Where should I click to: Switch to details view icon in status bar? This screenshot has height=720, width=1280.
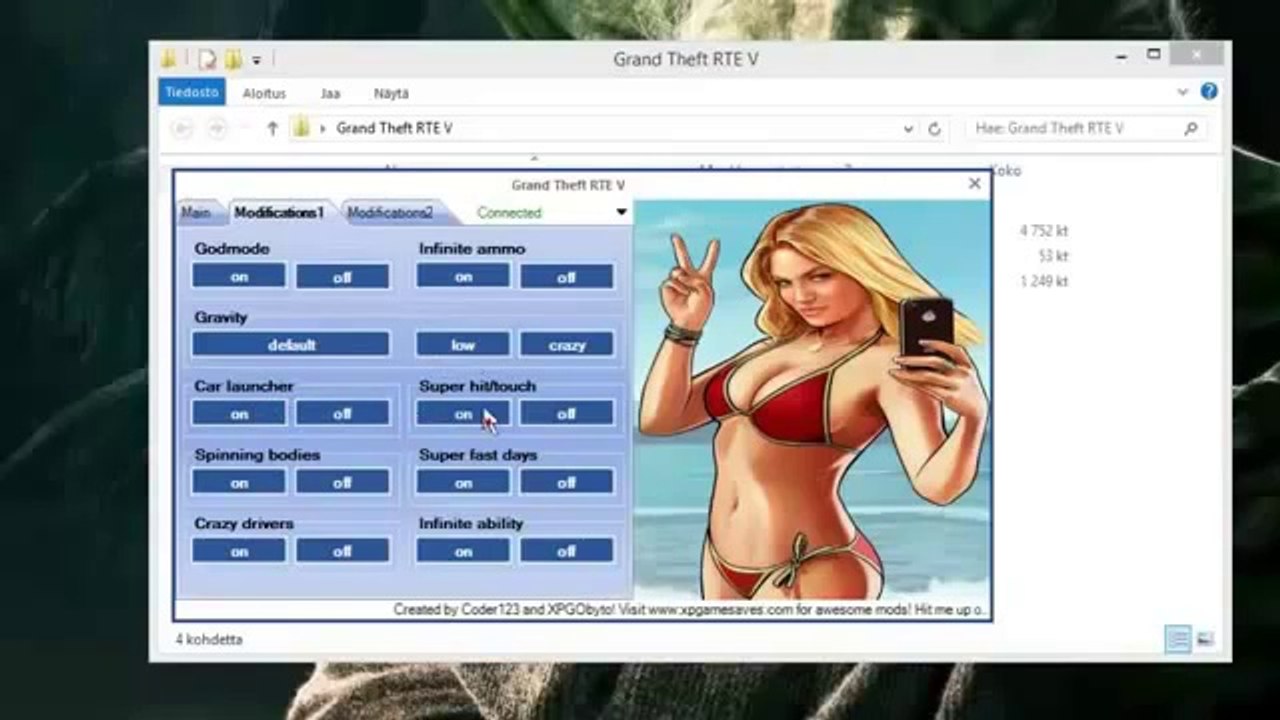tap(1178, 639)
